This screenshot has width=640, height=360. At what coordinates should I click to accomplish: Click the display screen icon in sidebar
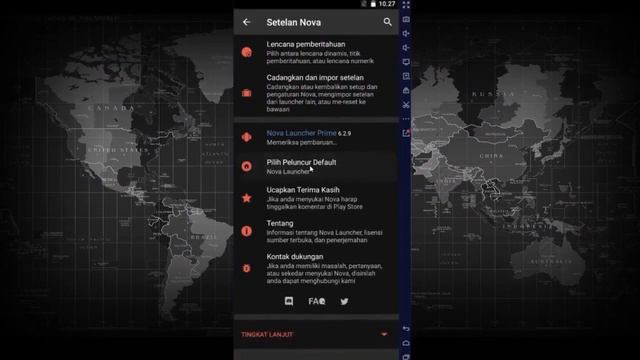(406, 62)
